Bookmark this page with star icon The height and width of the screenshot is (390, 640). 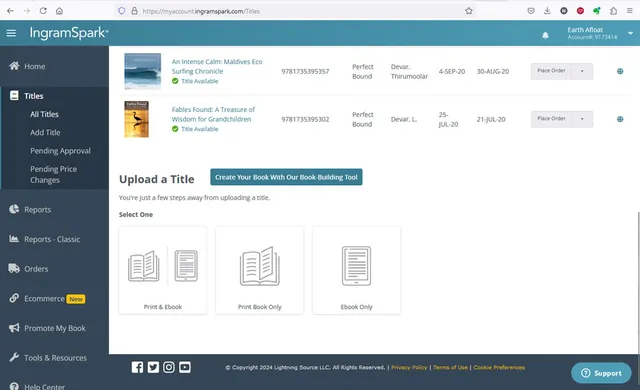tap(469, 11)
